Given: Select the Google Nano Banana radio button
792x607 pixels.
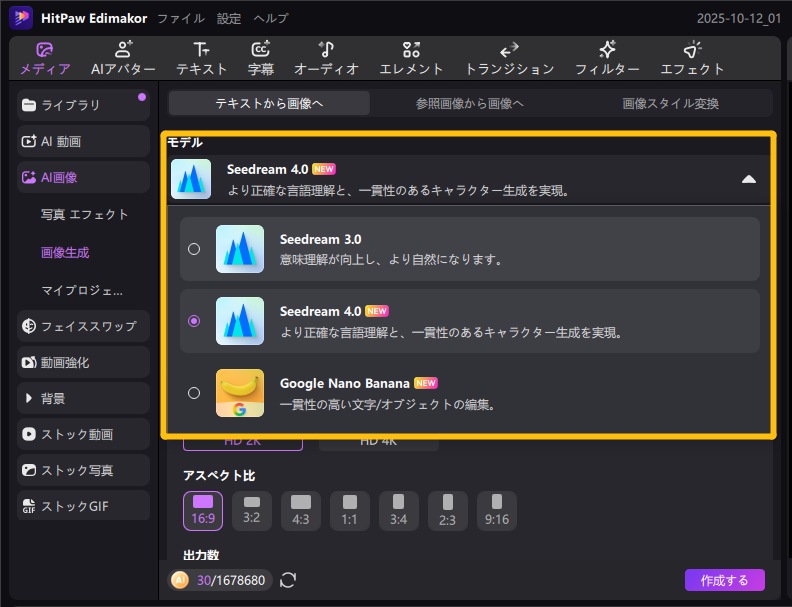Looking at the screenshot, I should 194,393.
